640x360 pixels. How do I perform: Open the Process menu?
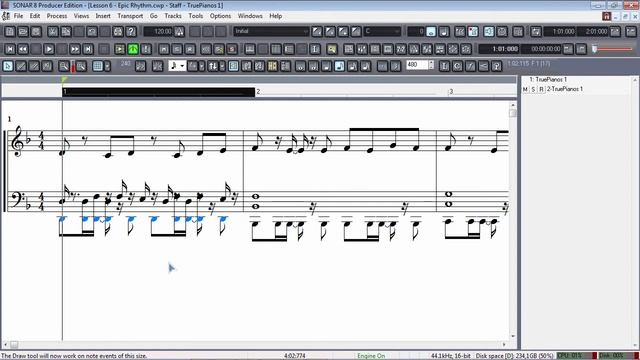(57, 16)
